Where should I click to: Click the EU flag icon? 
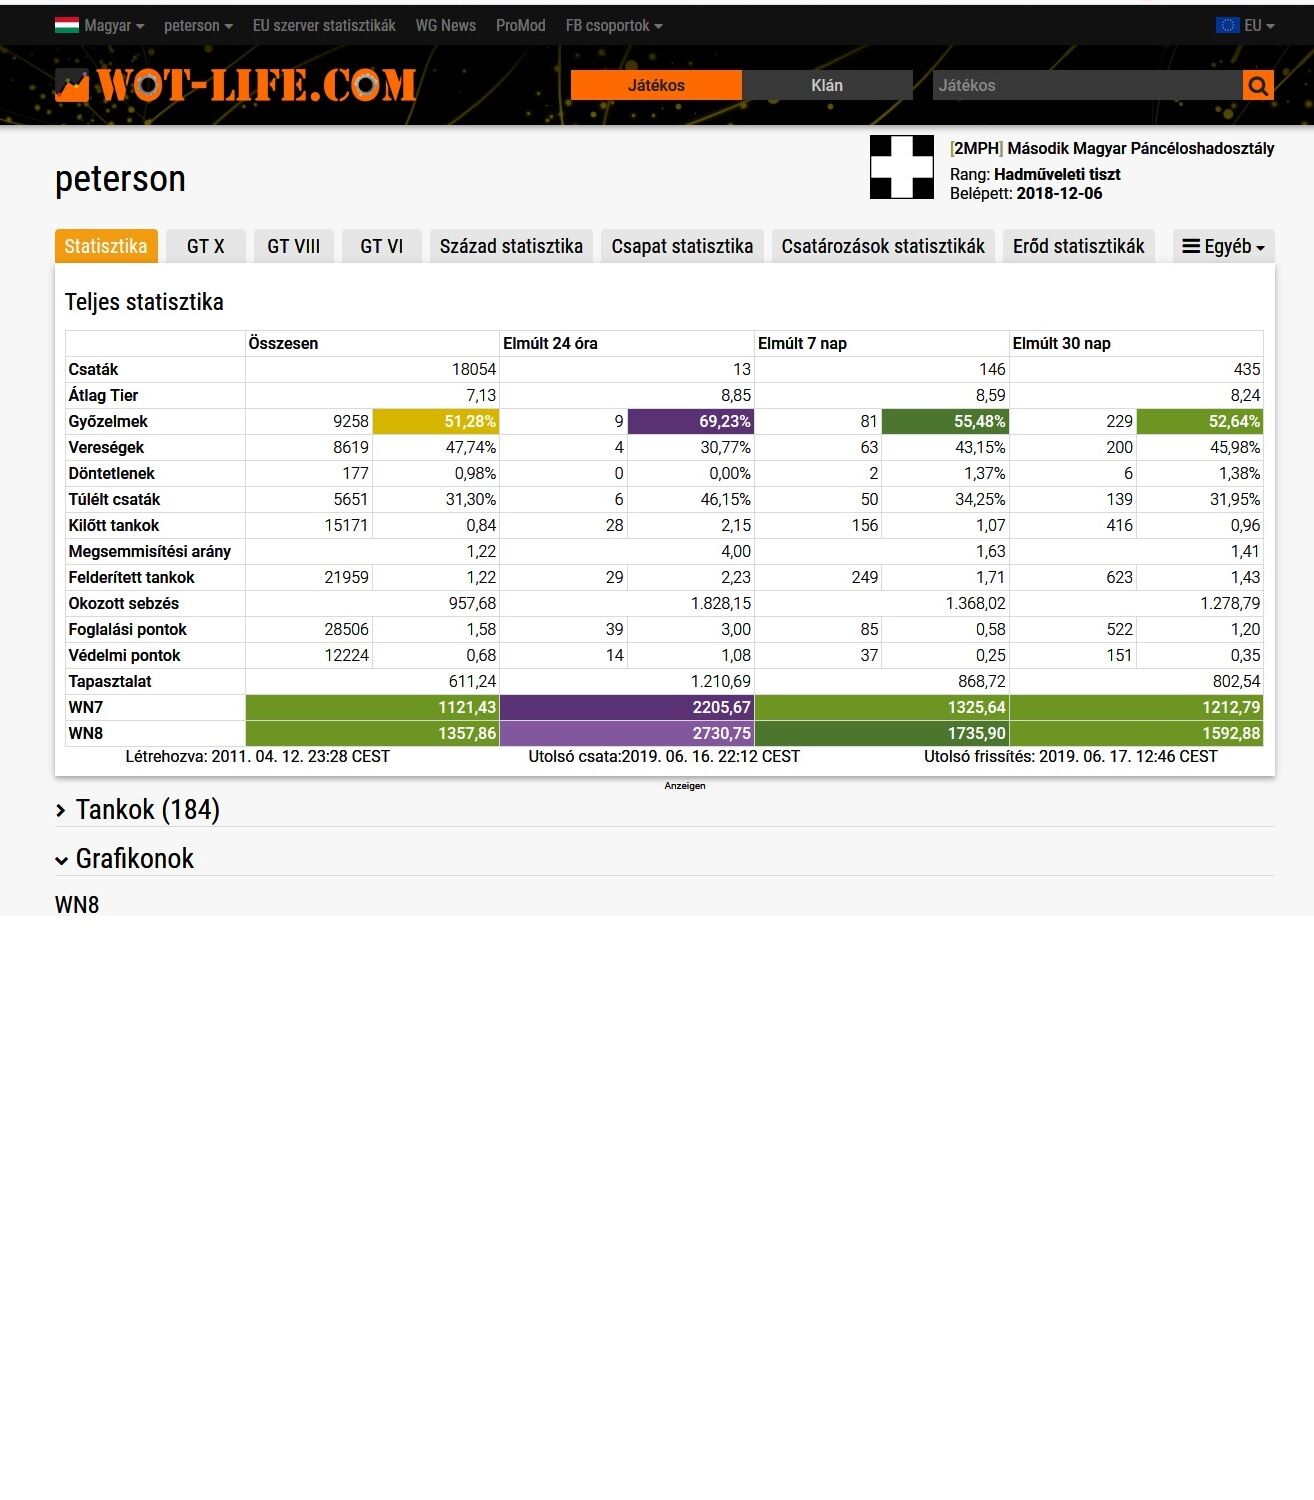pyautogui.click(x=1227, y=25)
